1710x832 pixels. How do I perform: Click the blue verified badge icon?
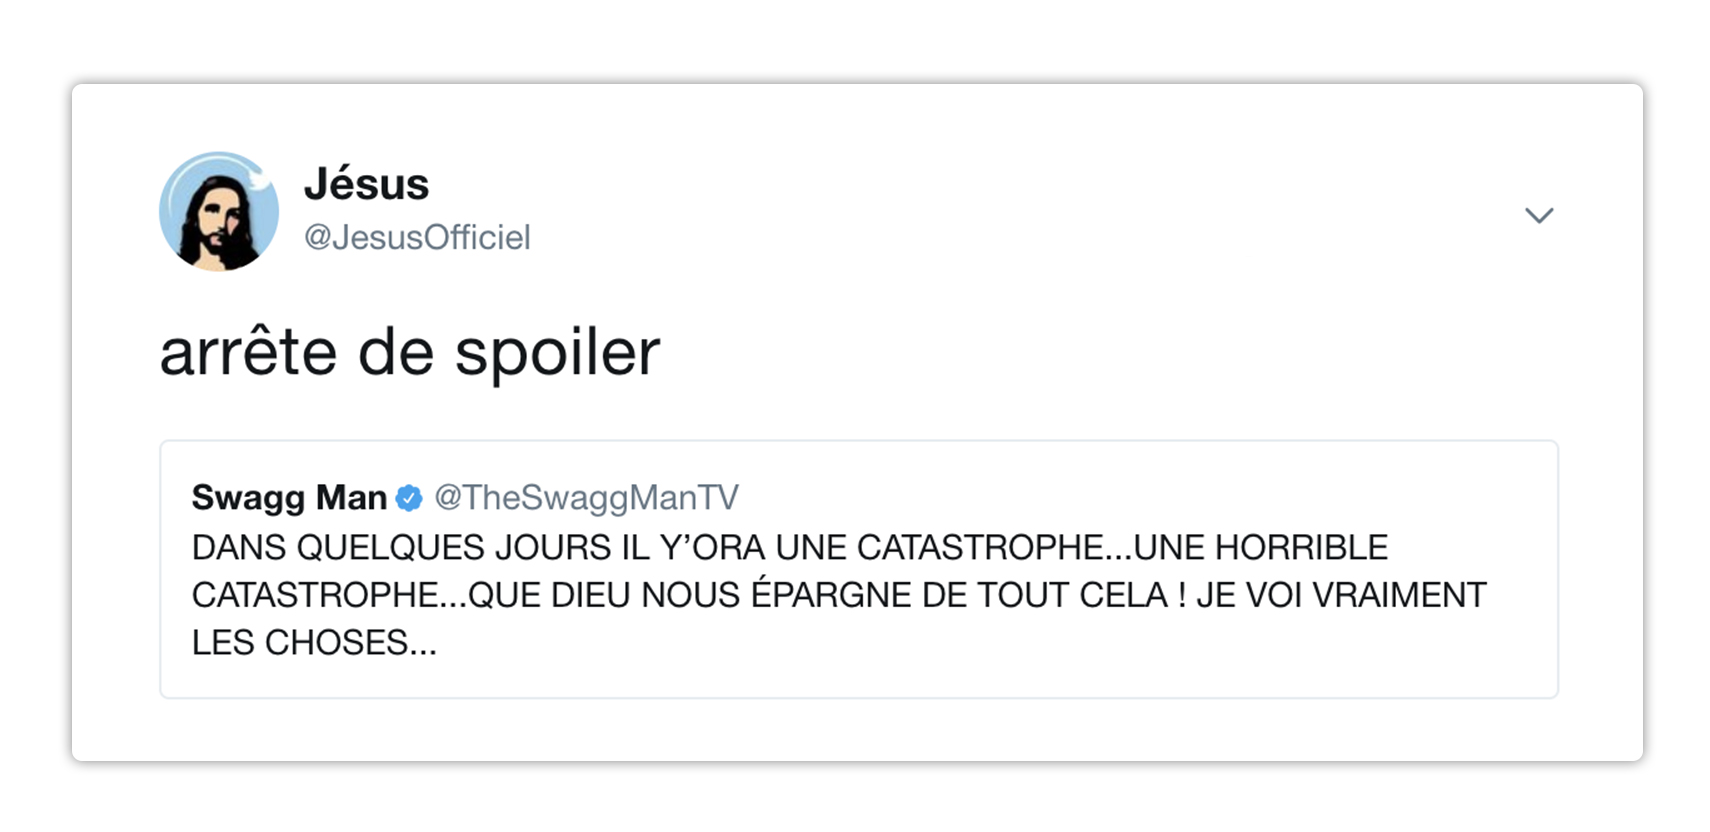409,497
